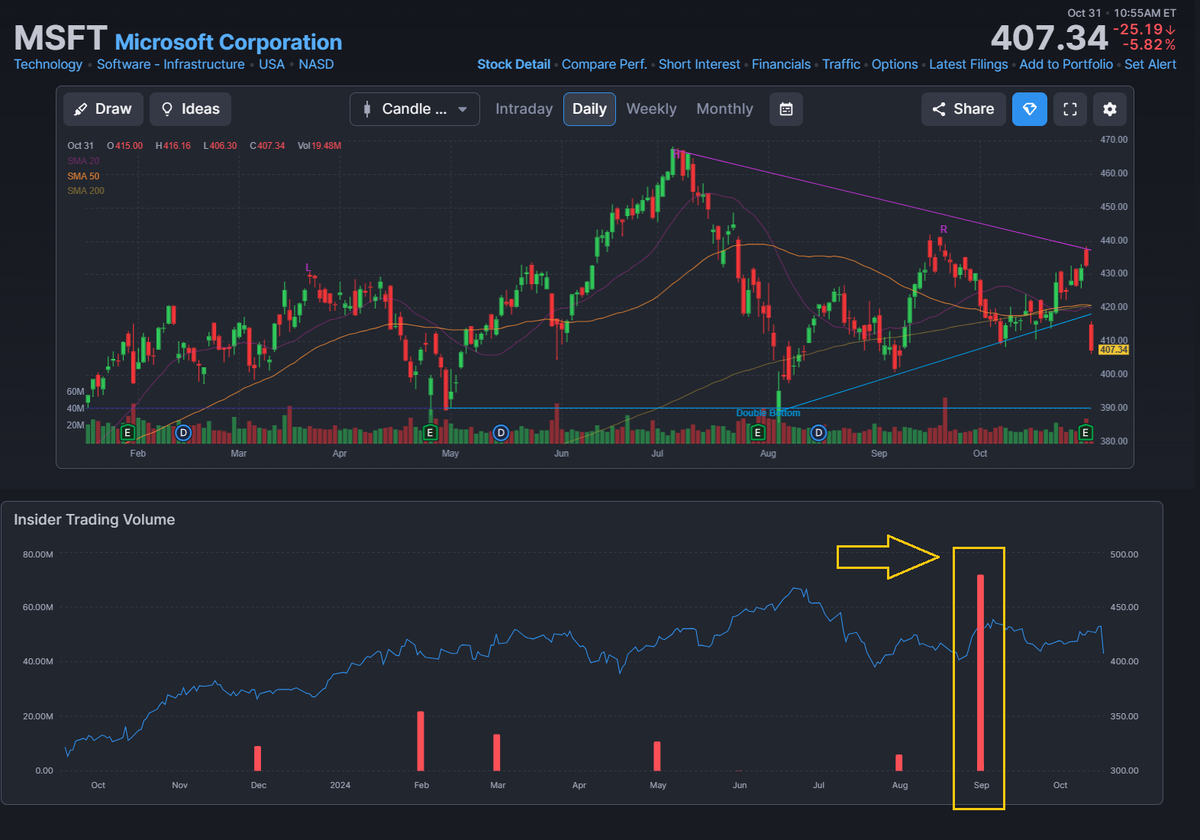
Task: Click Add to Portfolio link
Action: (1066, 64)
